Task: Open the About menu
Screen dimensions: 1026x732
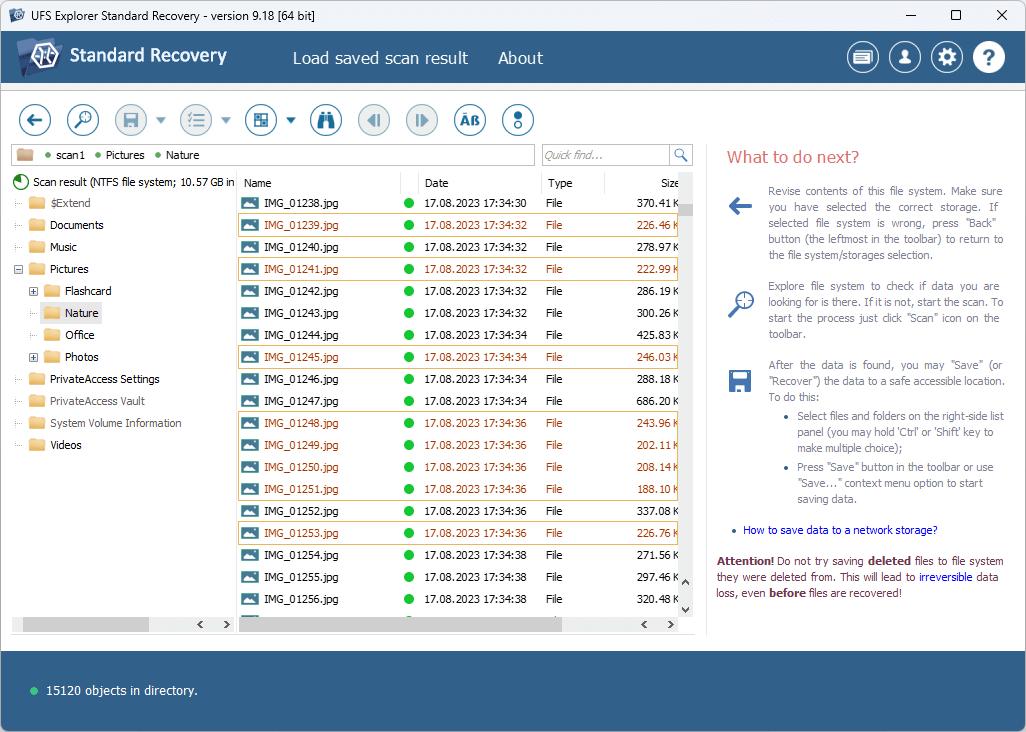Action: point(520,58)
